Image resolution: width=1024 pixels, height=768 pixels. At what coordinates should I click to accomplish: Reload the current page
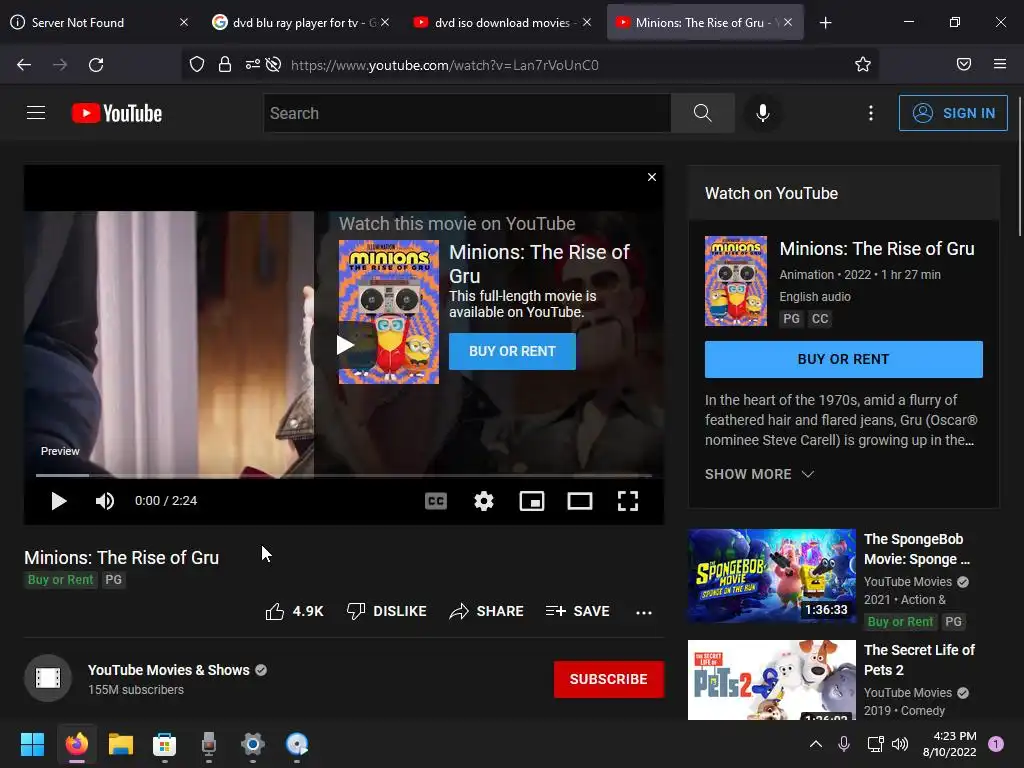(x=96, y=65)
